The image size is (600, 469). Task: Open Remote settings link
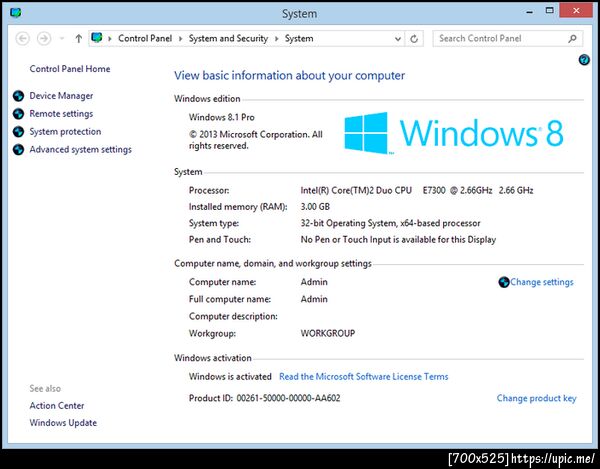coord(61,114)
